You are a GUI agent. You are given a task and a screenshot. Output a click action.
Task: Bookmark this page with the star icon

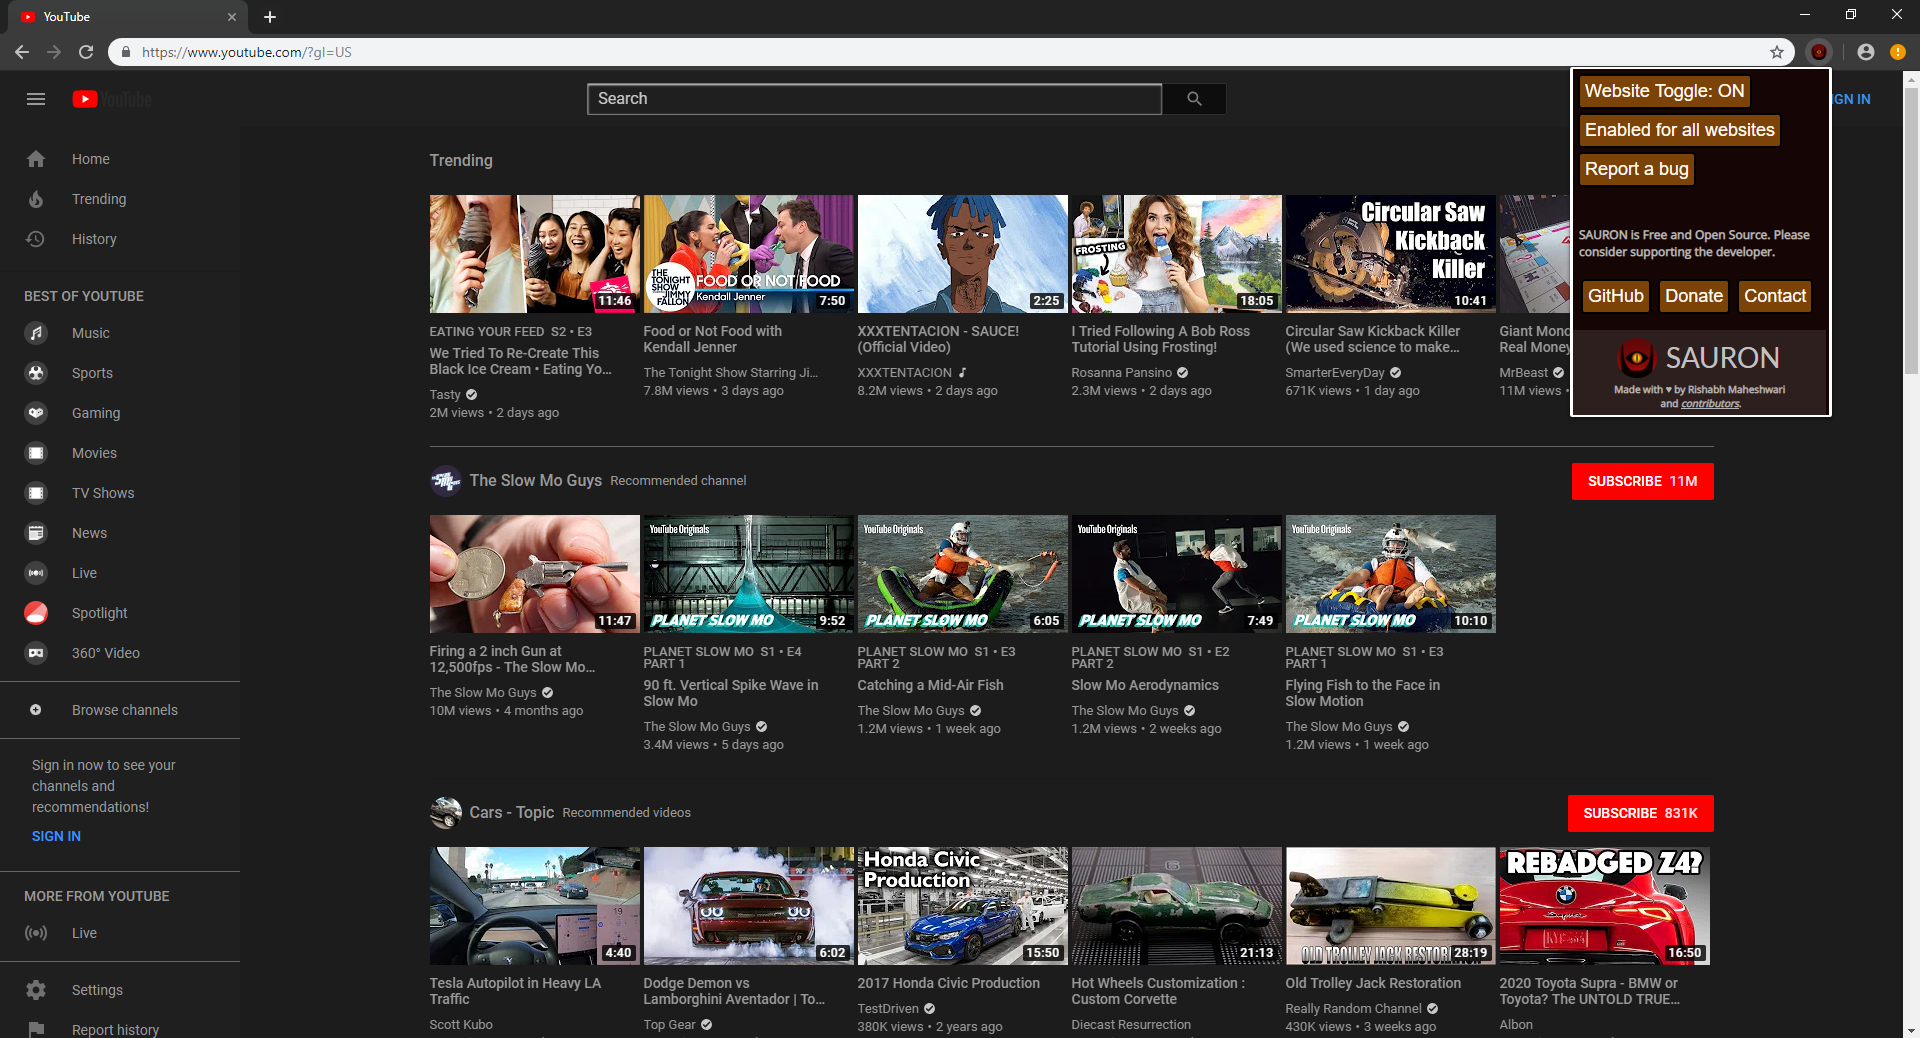click(x=1777, y=52)
